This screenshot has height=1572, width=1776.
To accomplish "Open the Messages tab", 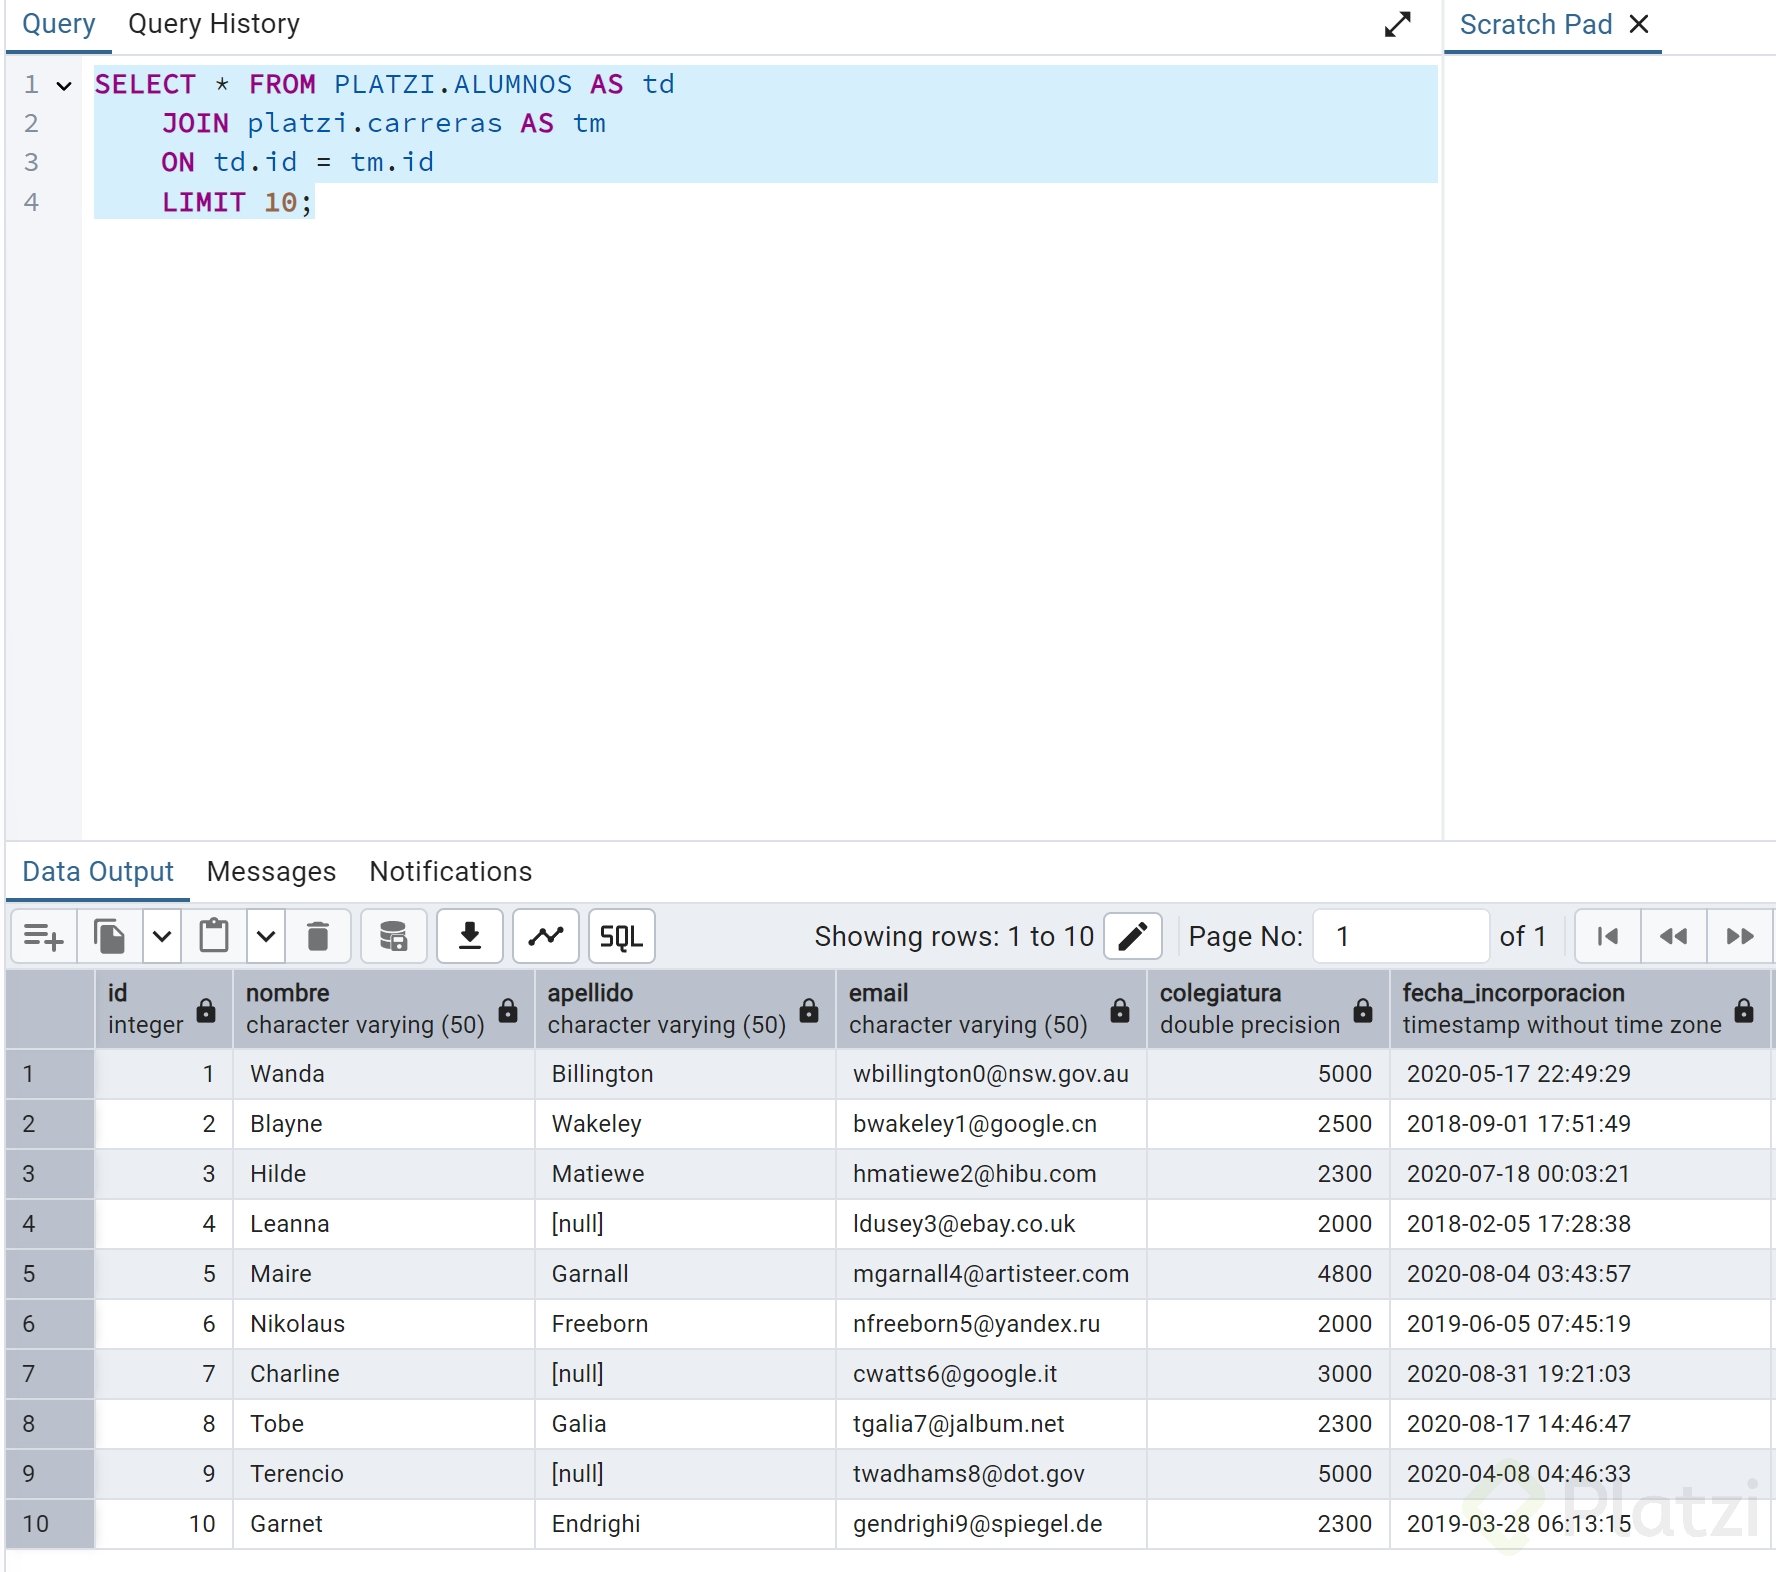I will pos(271,872).
